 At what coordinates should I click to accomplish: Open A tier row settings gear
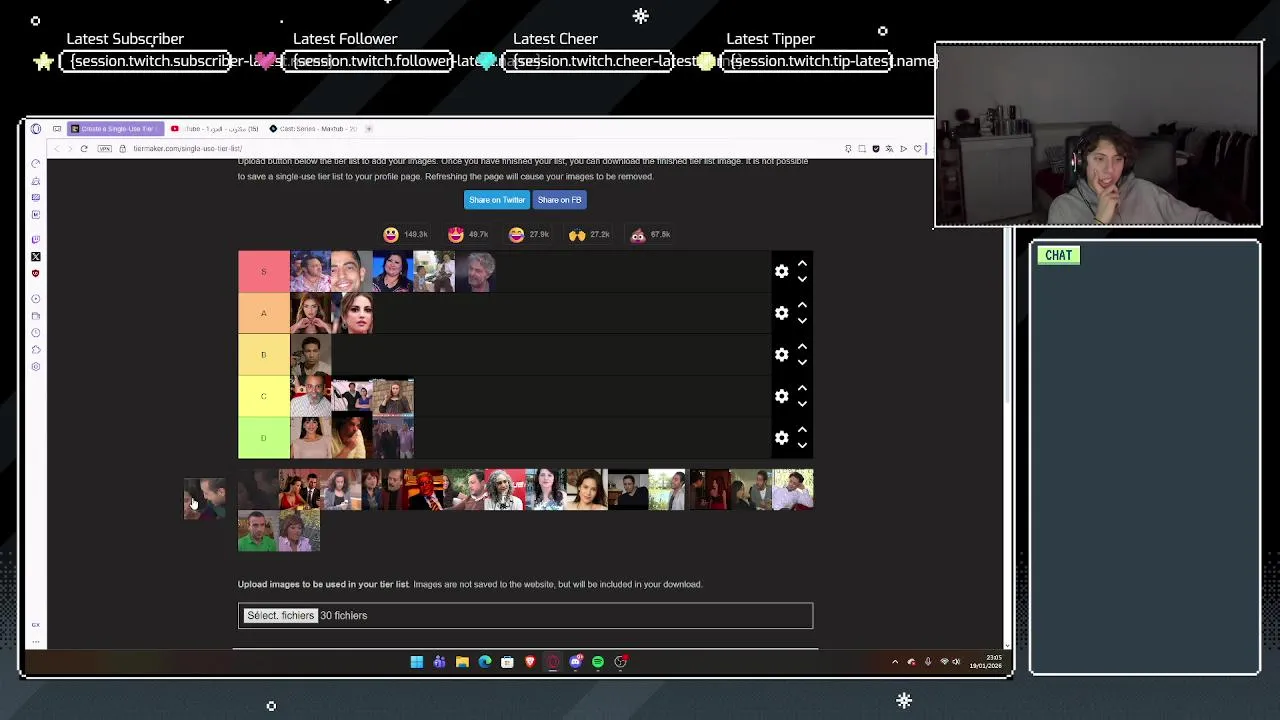[x=782, y=313]
